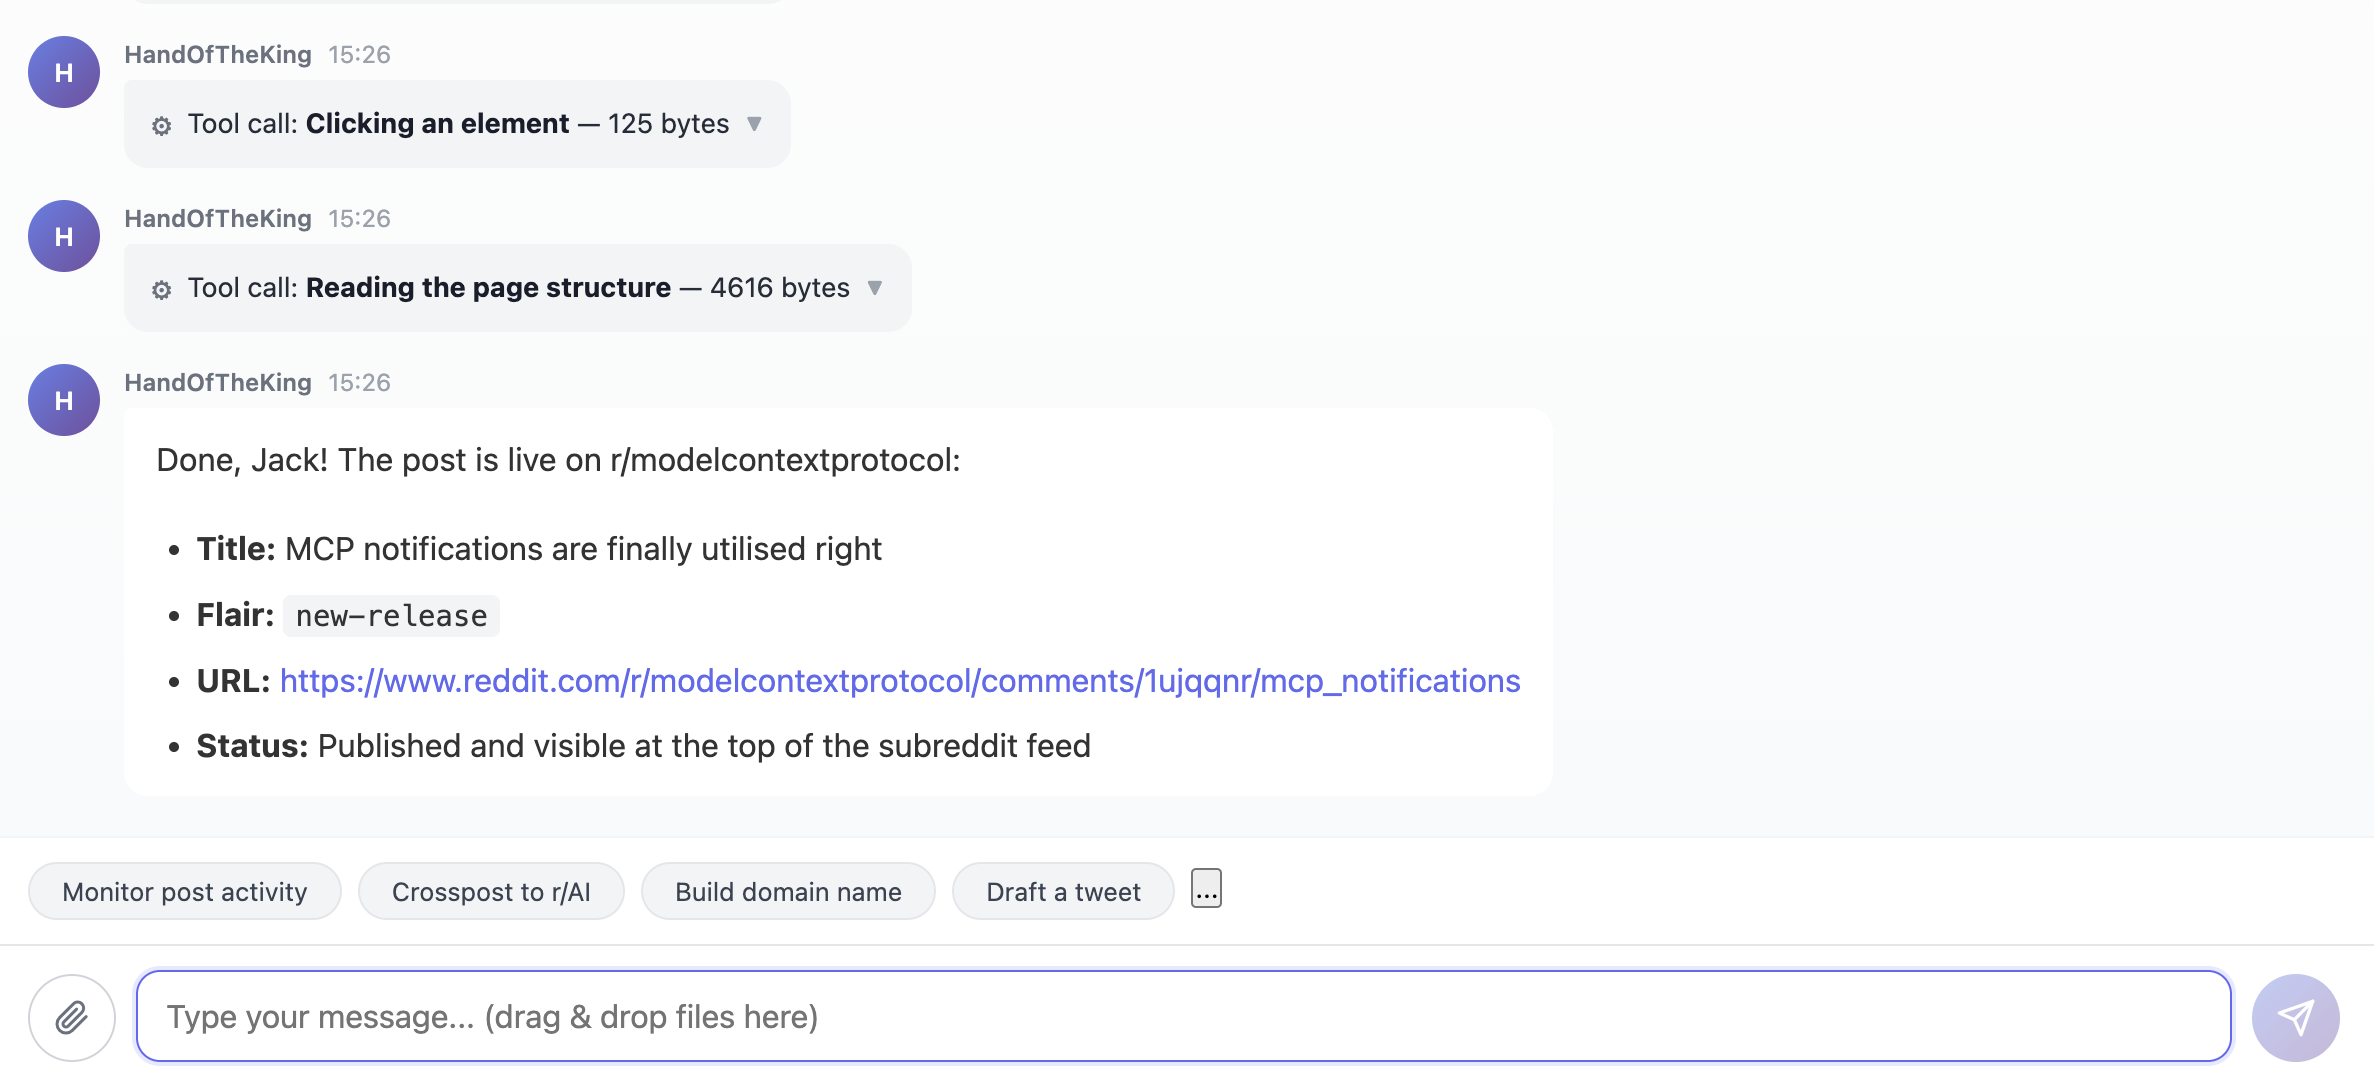Image resolution: width=2374 pixels, height=1070 pixels.
Task: Click the Tool call Reading the page structure bubble
Action: 518,288
